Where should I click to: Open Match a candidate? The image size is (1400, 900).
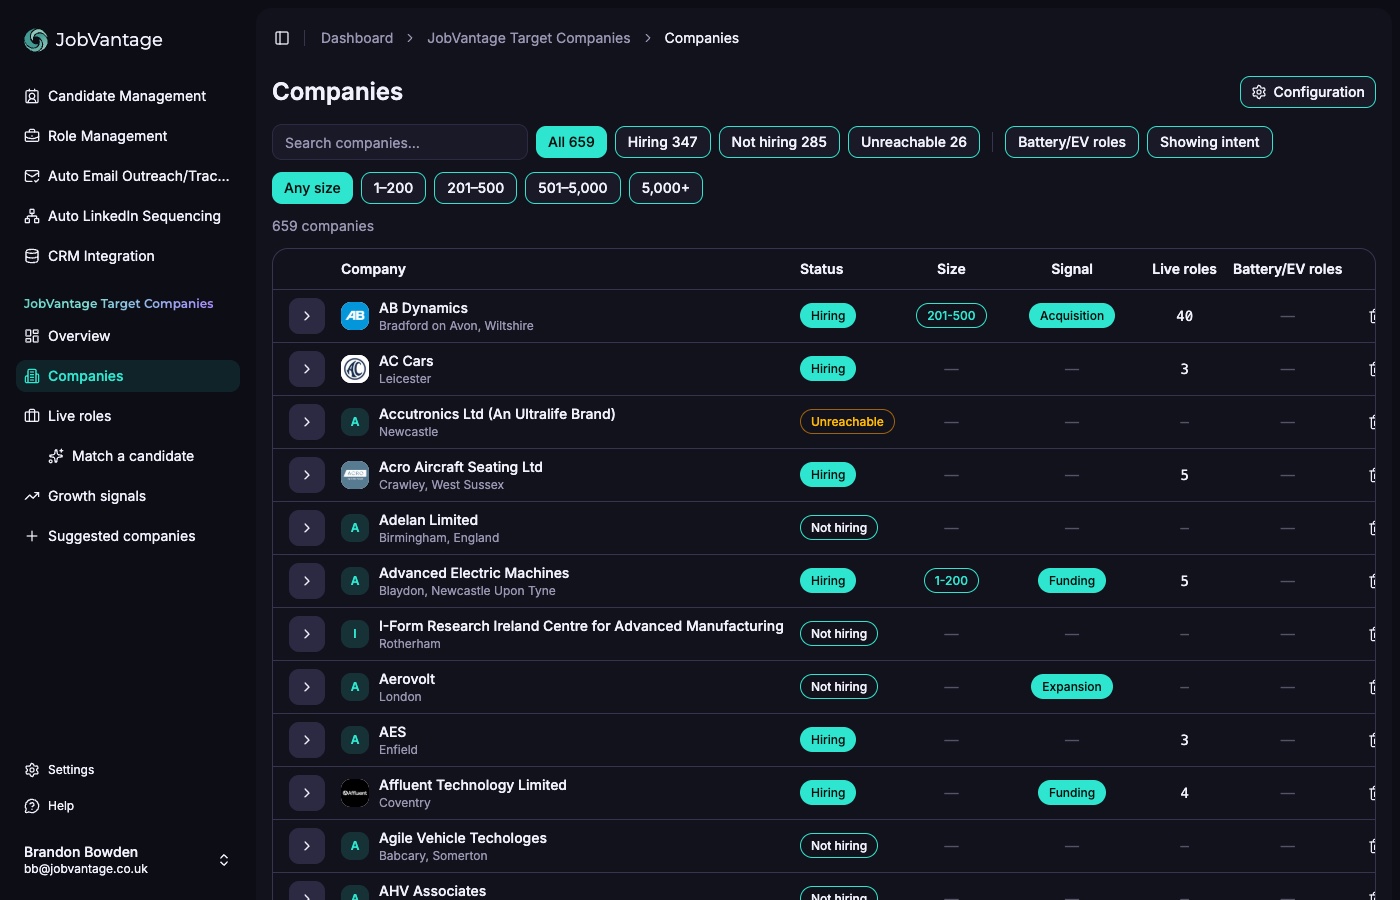click(x=140, y=456)
